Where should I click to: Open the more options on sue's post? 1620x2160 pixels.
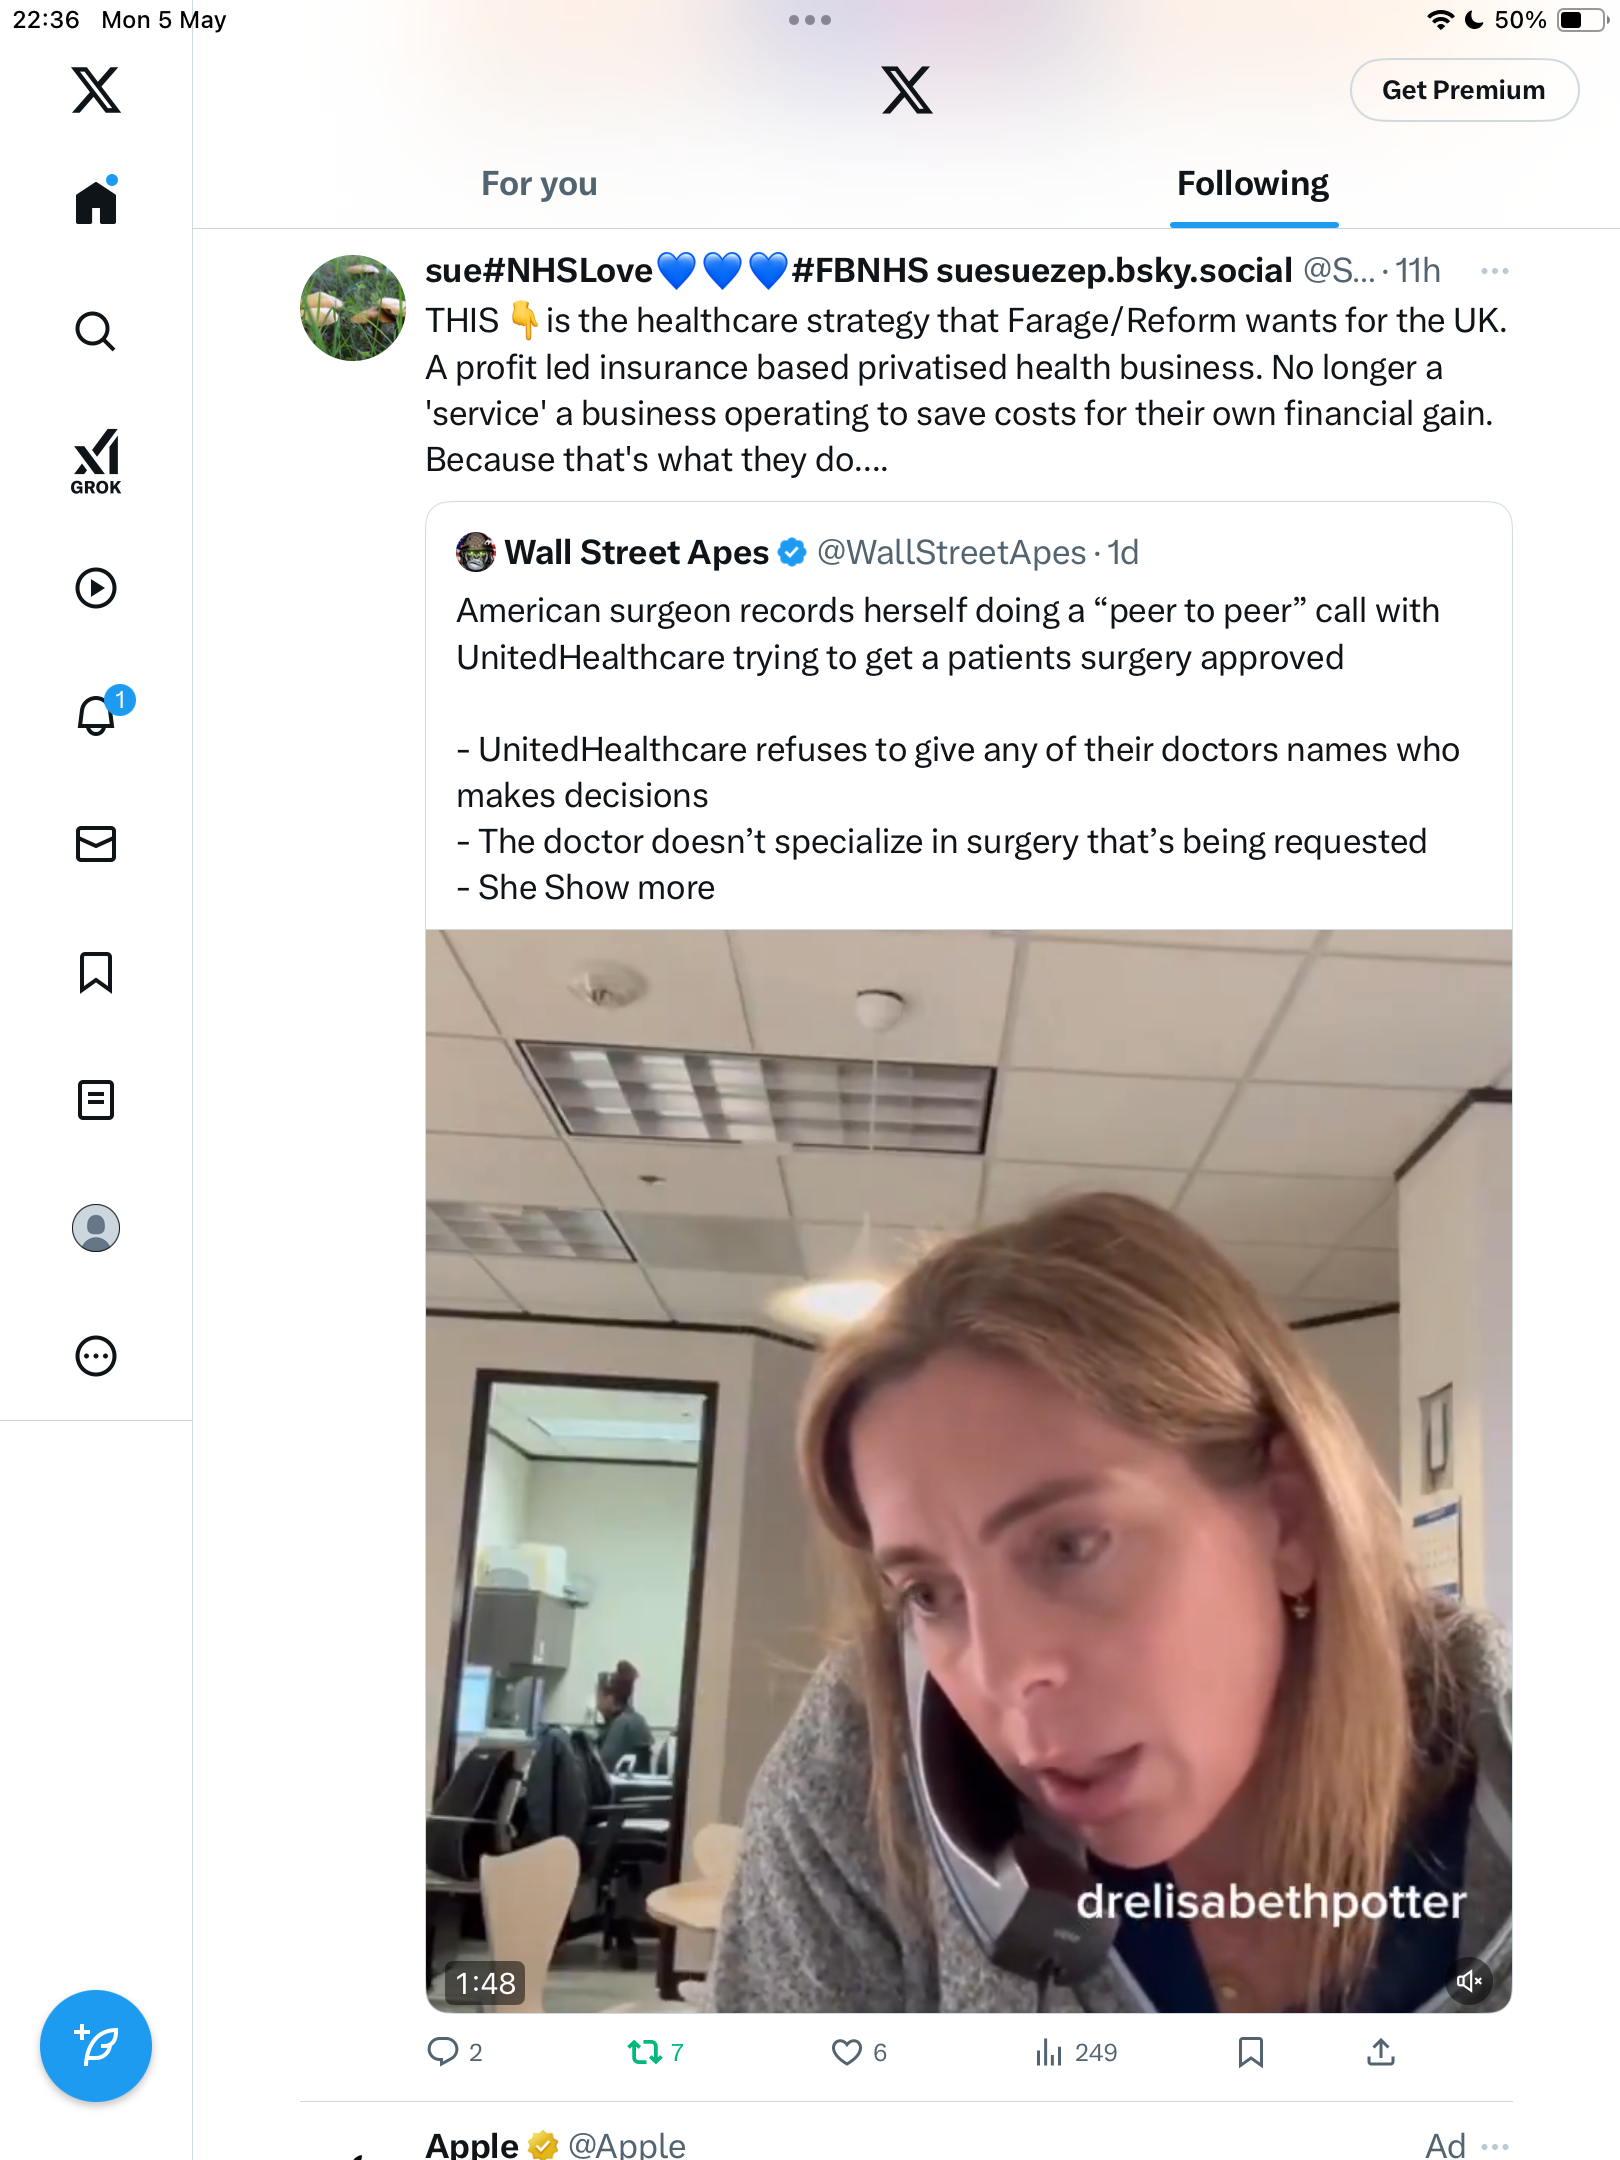[x=1495, y=271]
